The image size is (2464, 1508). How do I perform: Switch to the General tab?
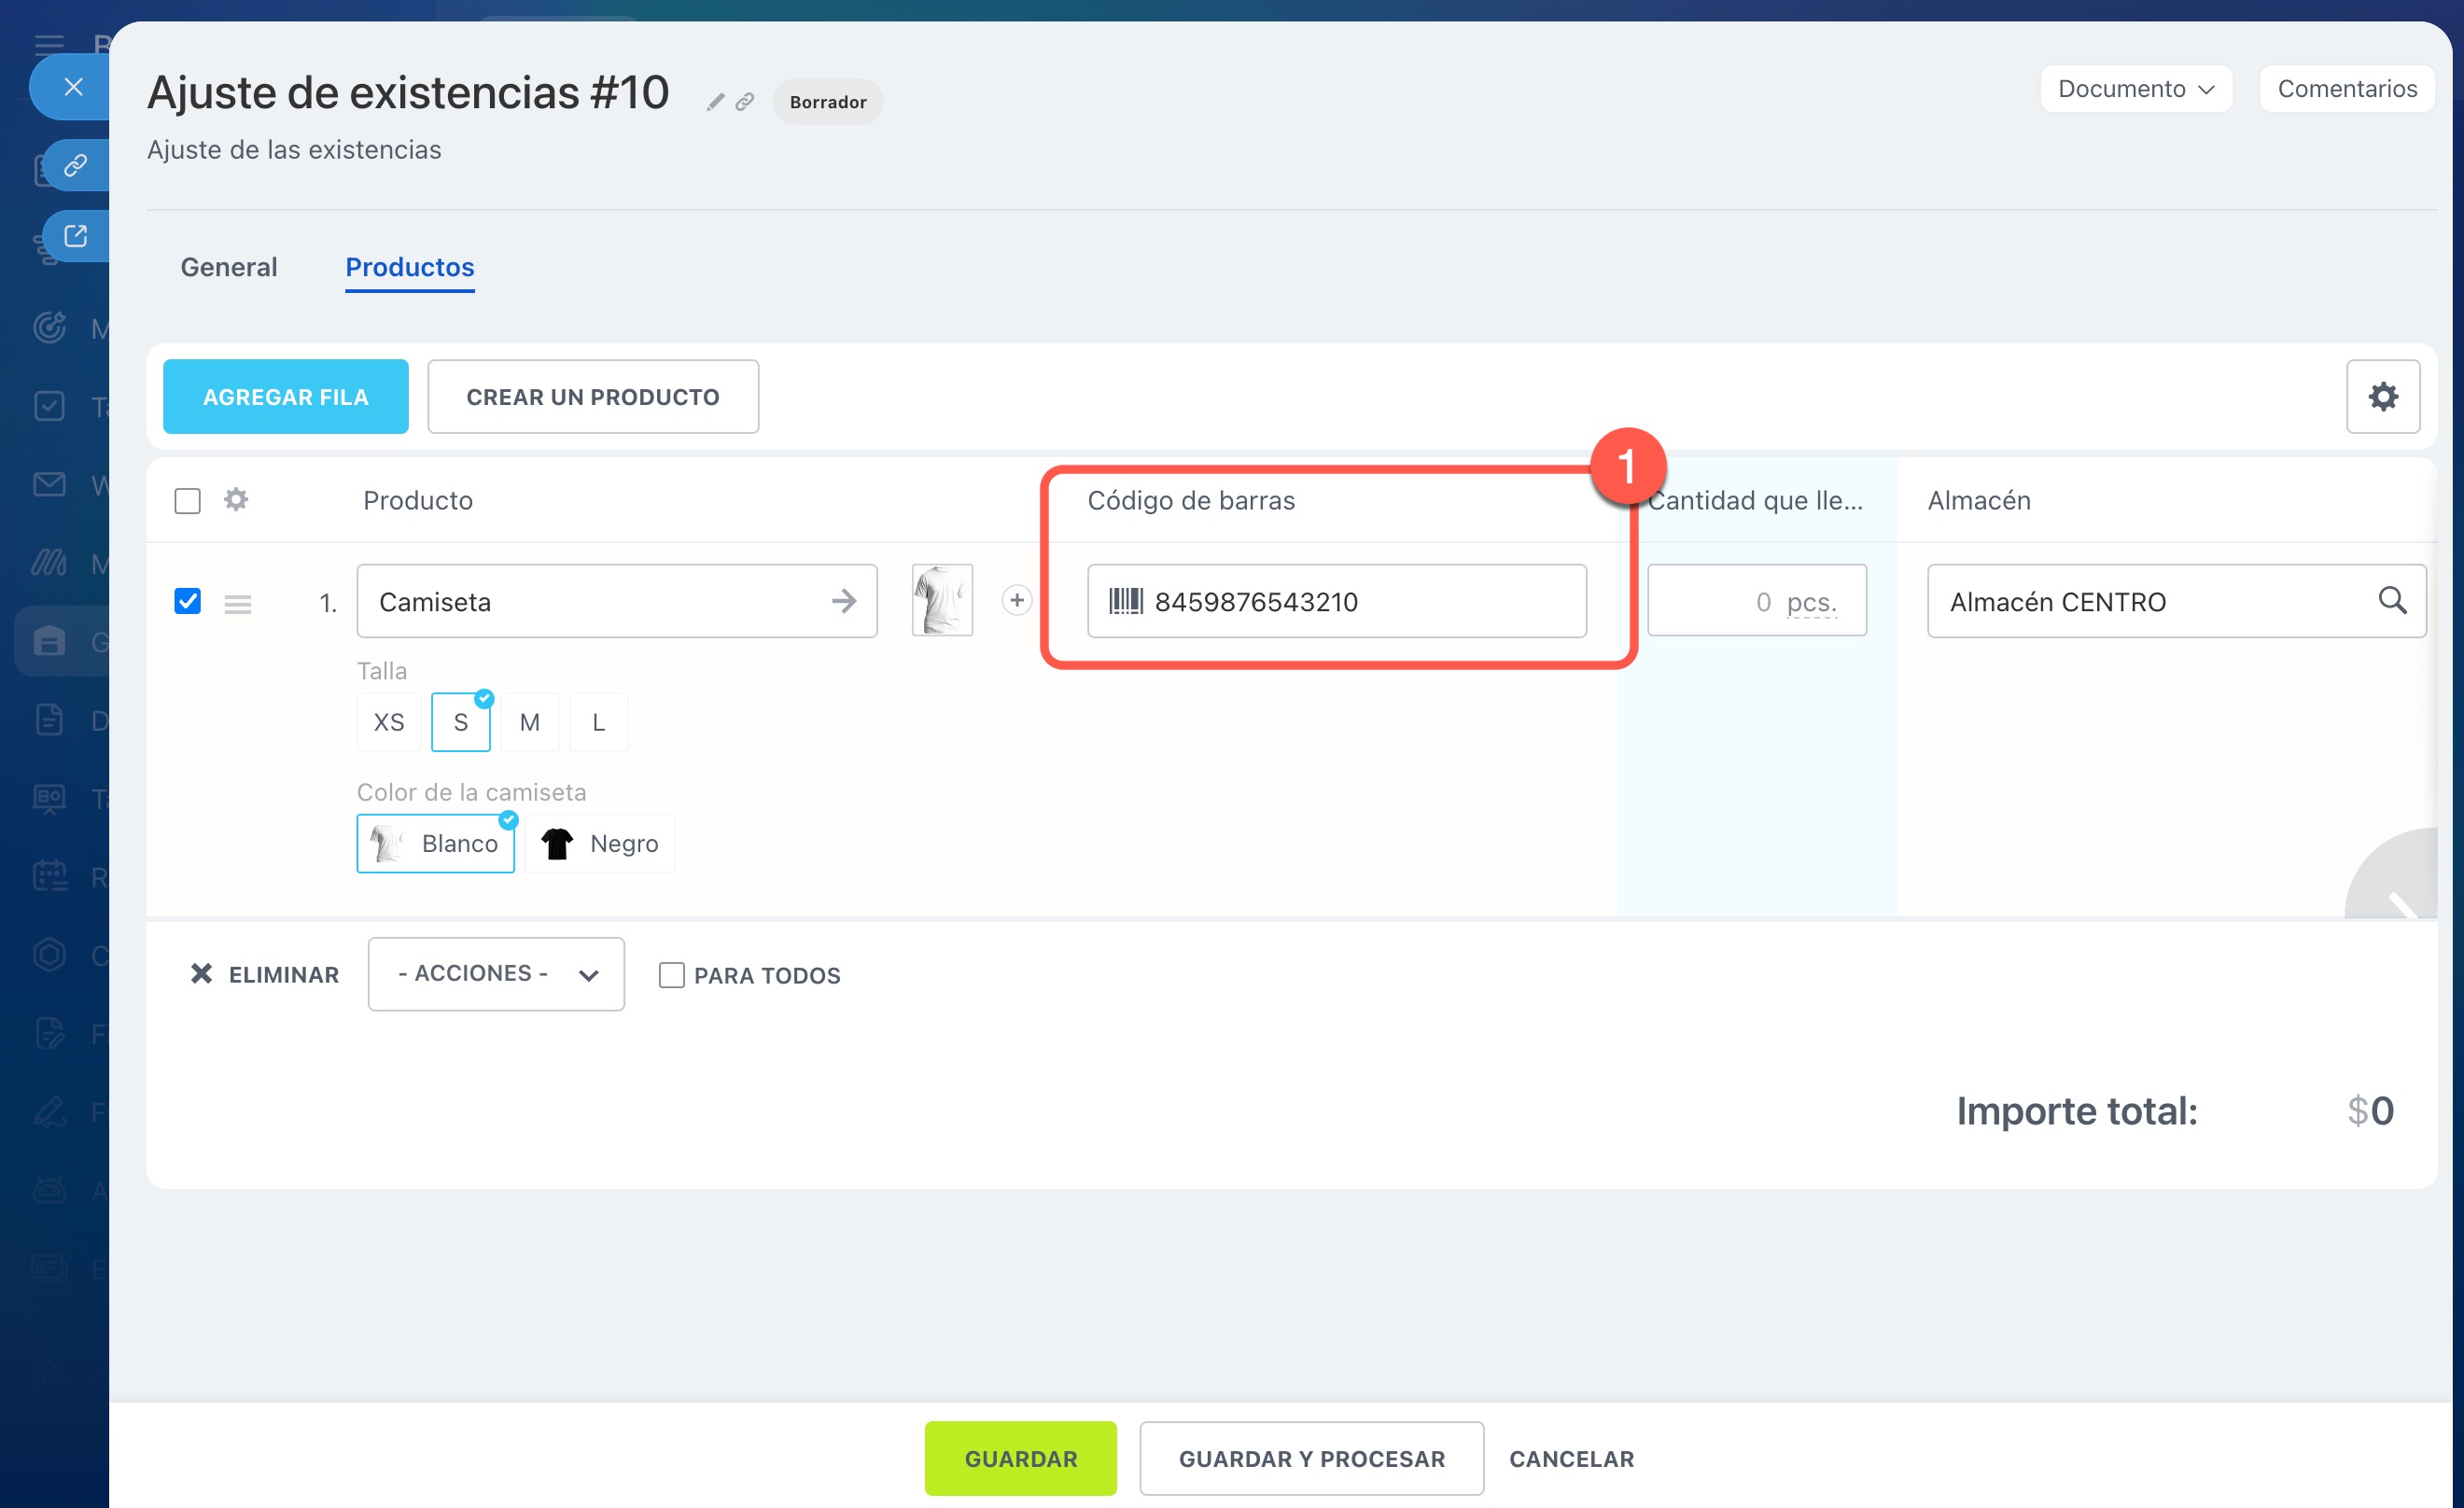point(229,267)
